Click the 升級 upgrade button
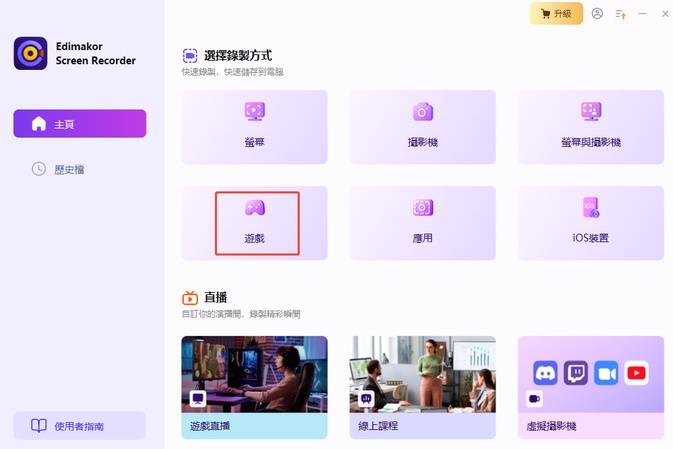Screen dimensions: 673x449 [556, 14]
